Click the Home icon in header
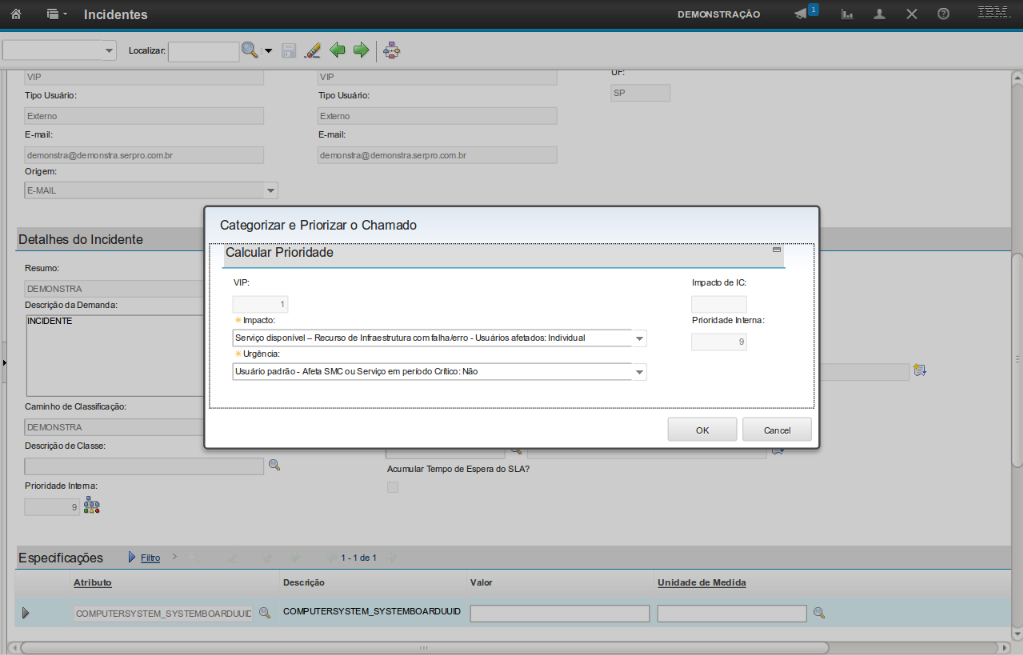This screenshot has height=655, width=1023. [16, 15]
